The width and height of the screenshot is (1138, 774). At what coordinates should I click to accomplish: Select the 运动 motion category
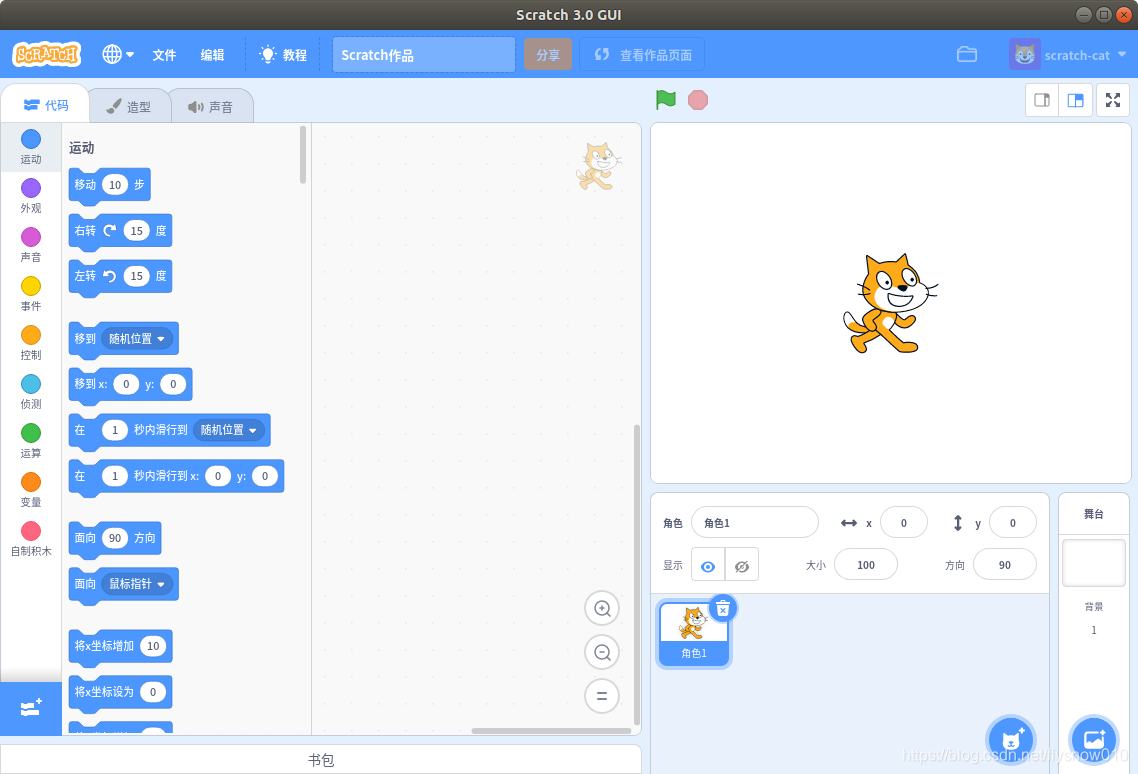30,147
